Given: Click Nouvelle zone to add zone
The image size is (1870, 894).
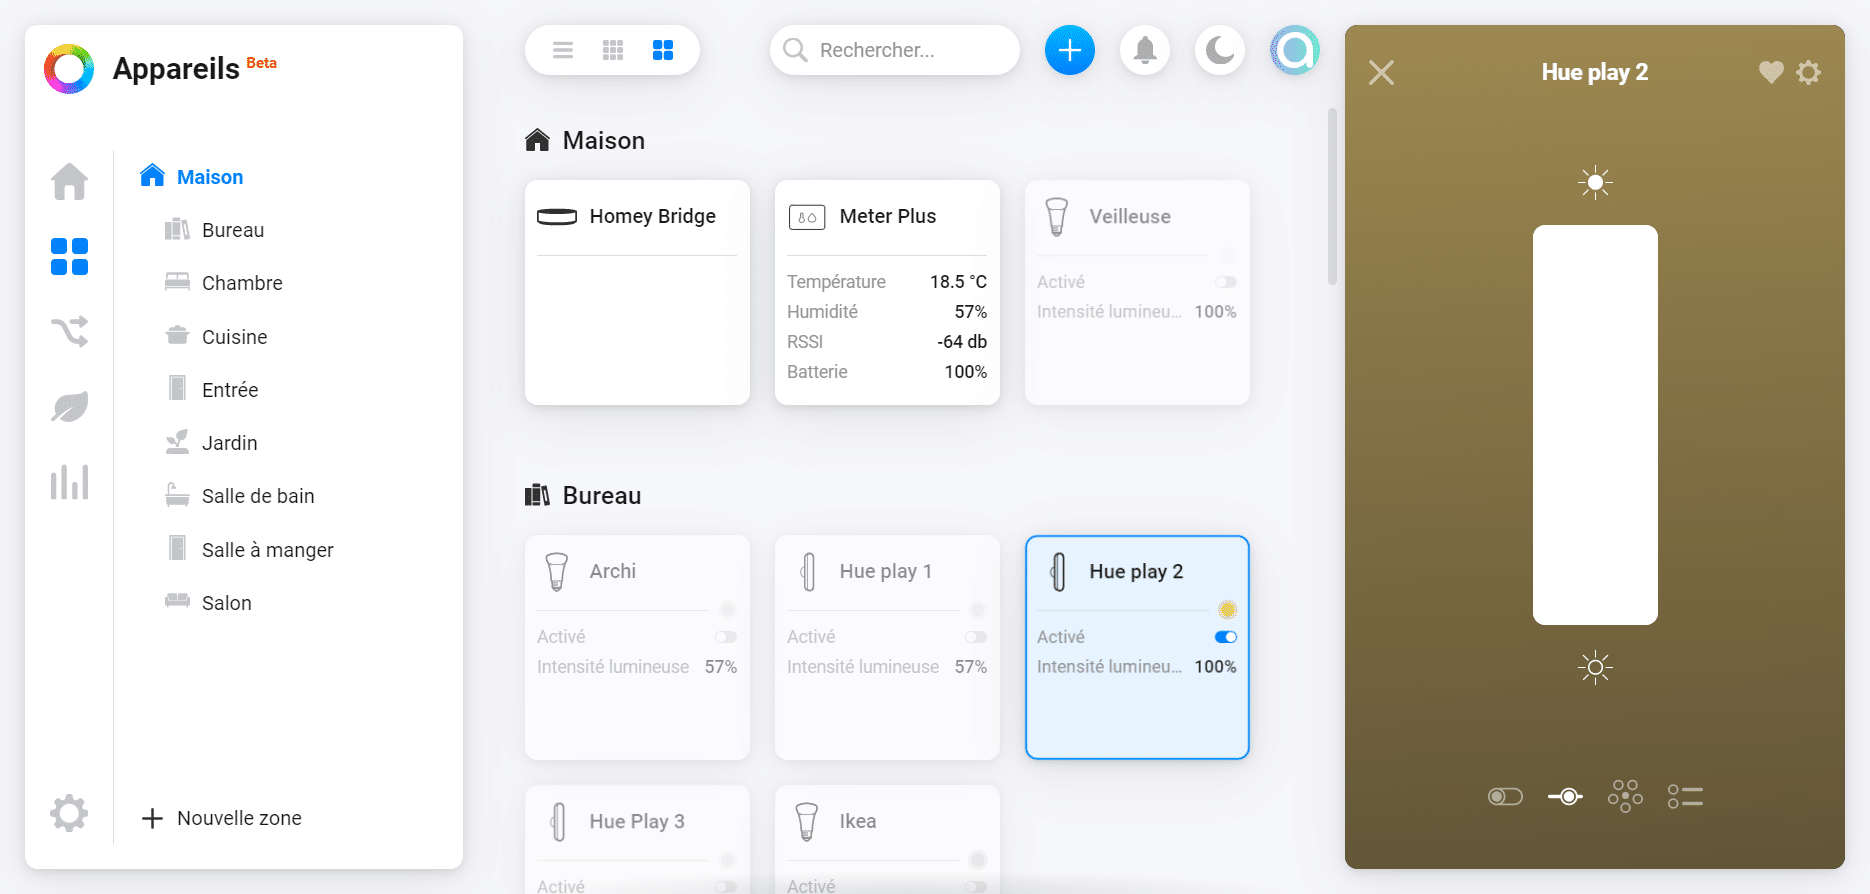Looking at the screenshot, I should [222, 818].
